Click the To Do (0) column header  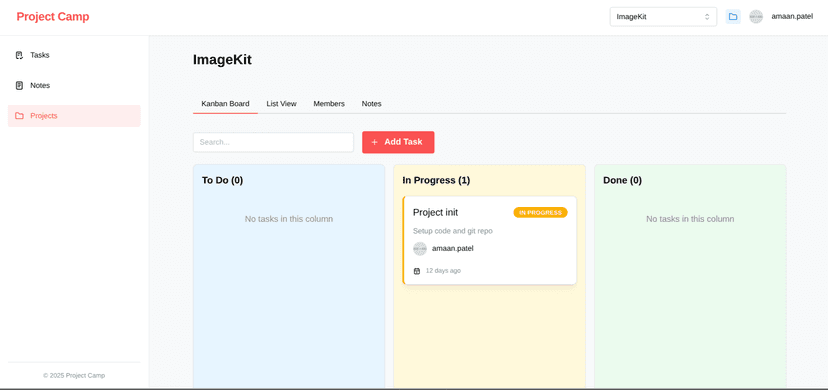point(222,180)
